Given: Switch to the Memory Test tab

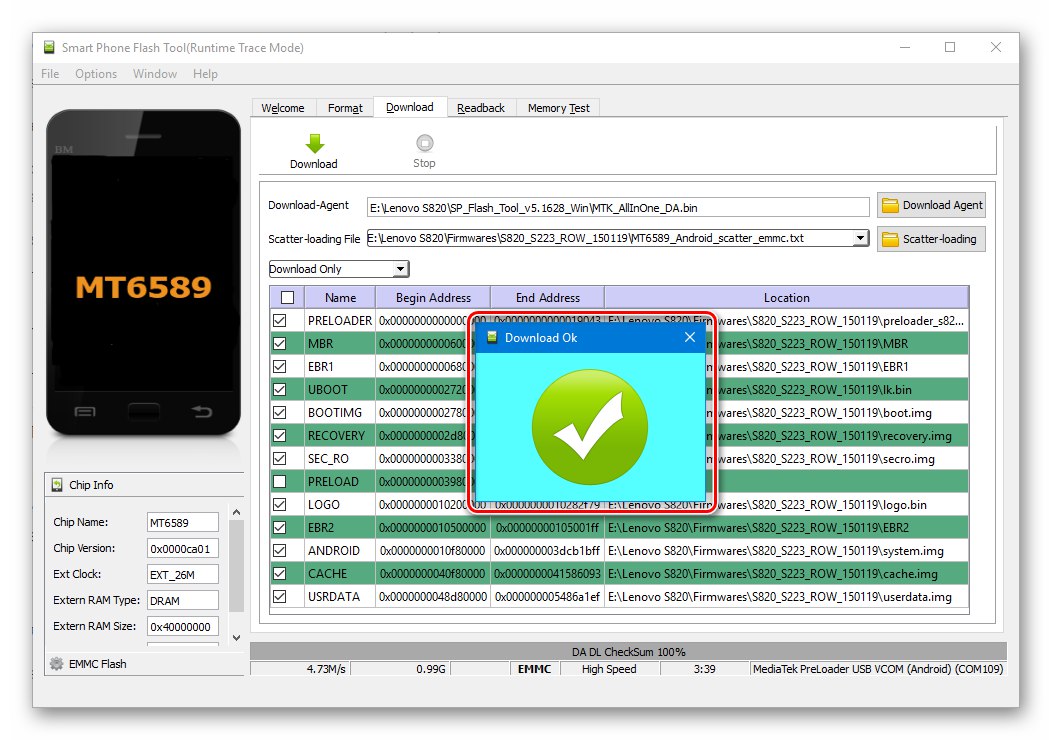Looking at the screenshot, I should pos(557,107).
